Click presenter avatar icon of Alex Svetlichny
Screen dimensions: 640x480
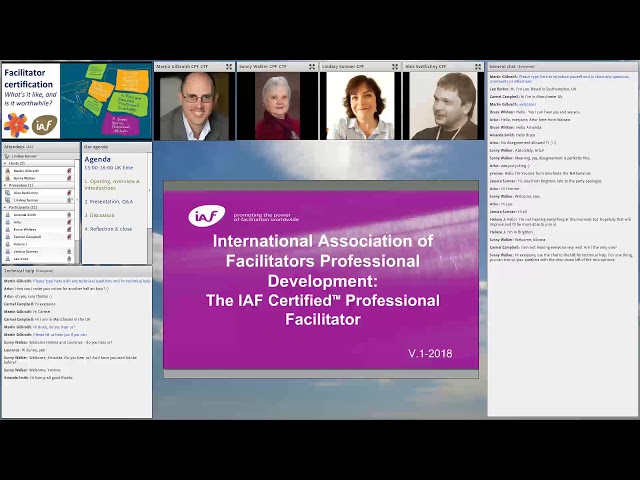click(7, 193)
